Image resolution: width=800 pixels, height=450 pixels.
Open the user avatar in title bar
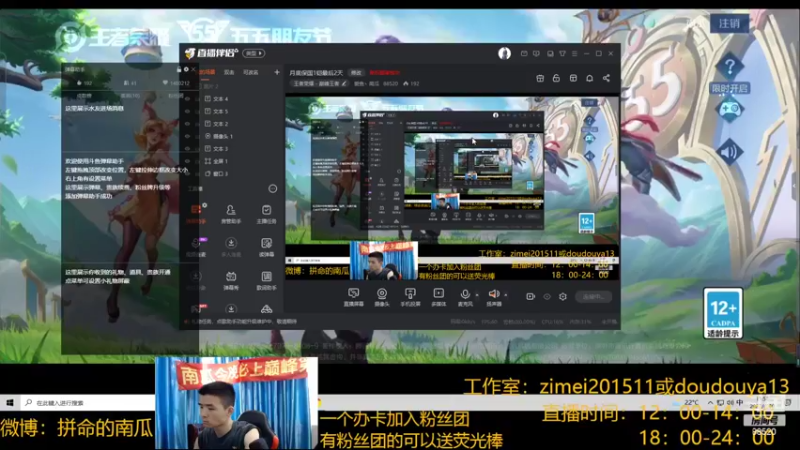[504, 53]
